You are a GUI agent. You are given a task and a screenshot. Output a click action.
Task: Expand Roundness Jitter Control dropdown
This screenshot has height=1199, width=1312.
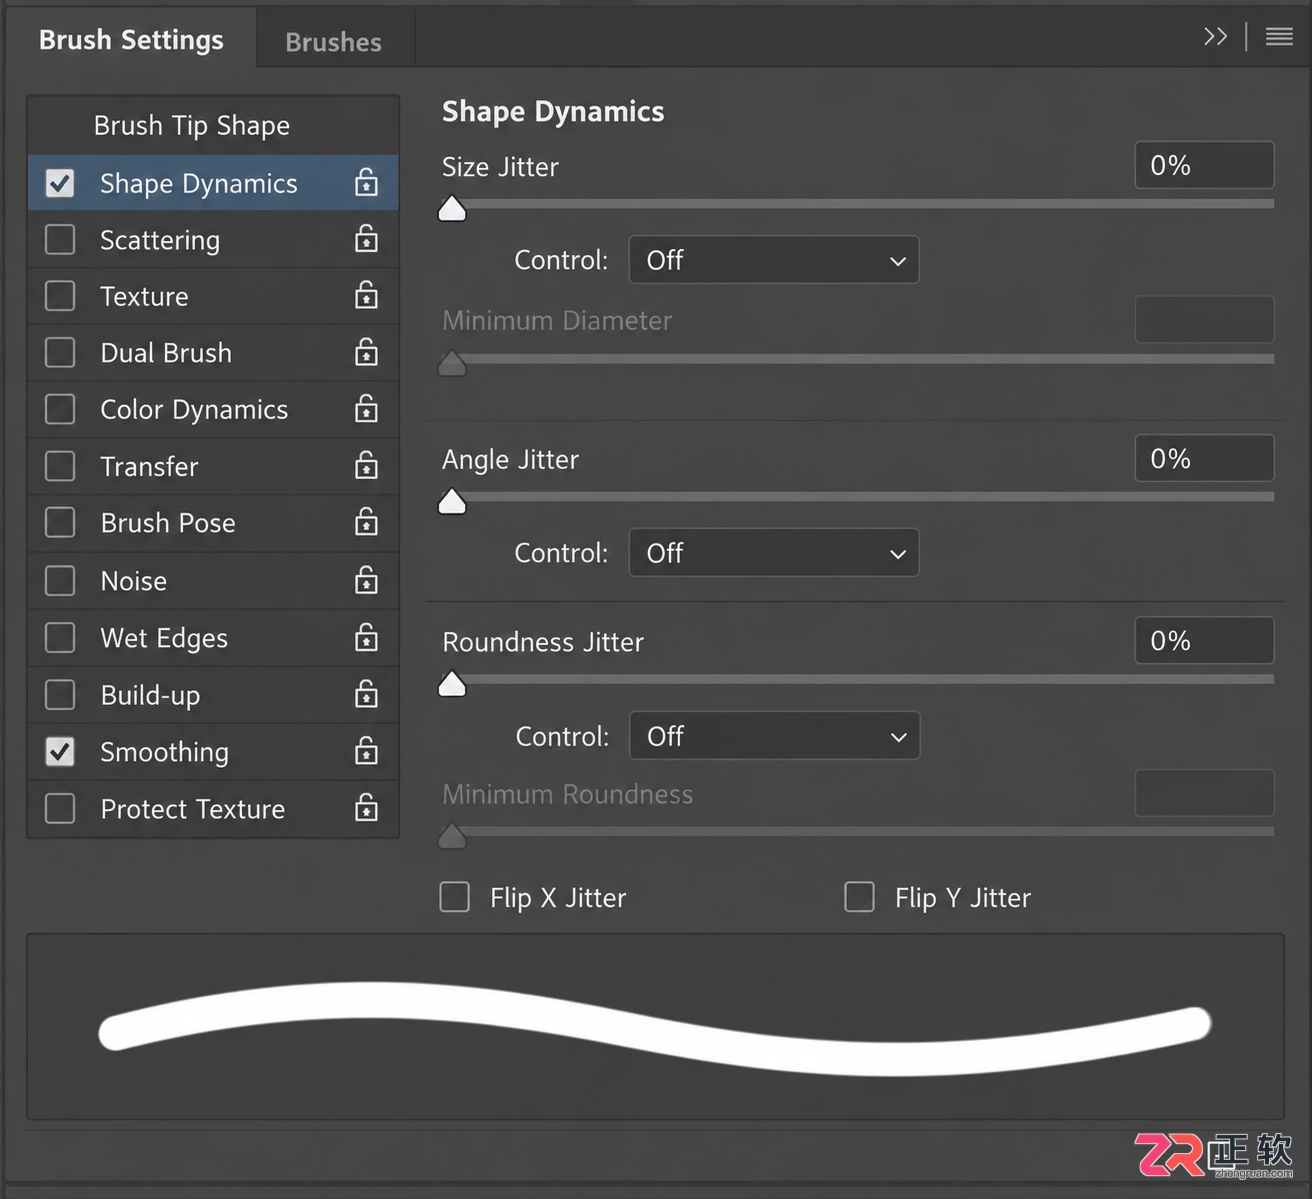774,736
